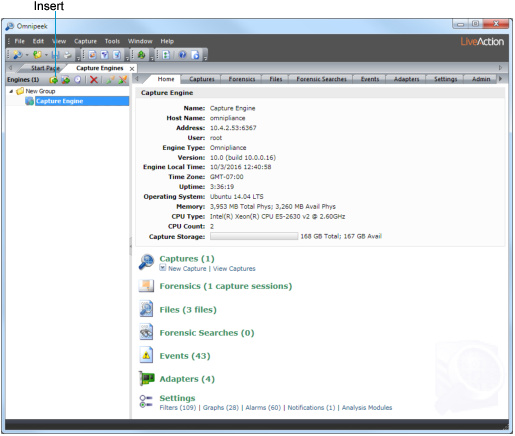Open the Help menu
The height and width of the screenshot is (436, 515).
point(167,41)
